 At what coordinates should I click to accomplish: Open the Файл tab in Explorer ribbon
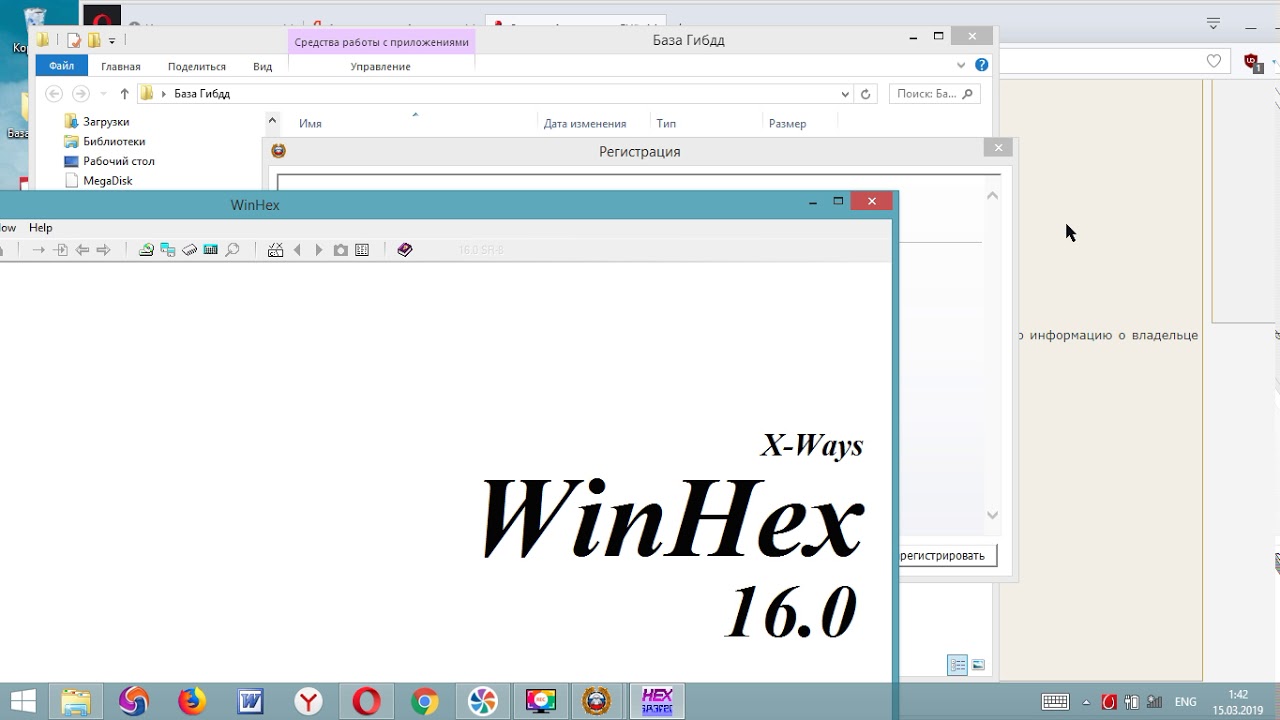pyautogui.click(x=61, y=66)
